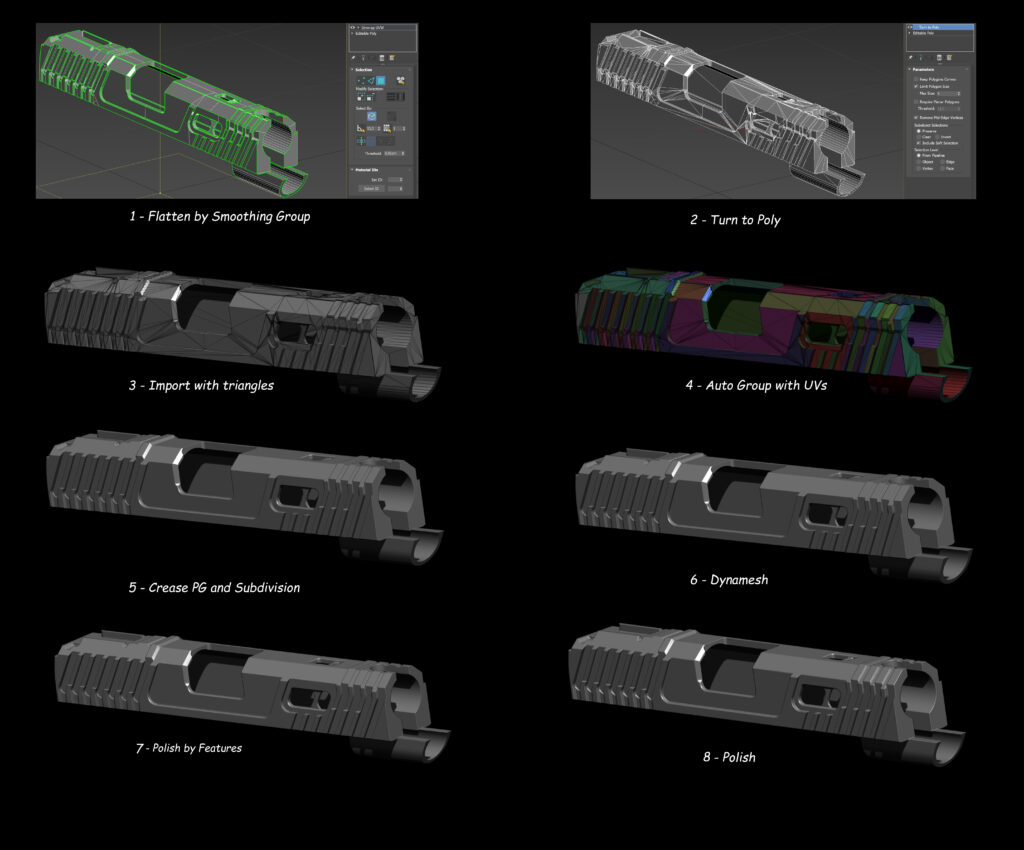Click the green wireframe viewport in step 1
The height and width of the screenshot is (850, 1024).
tap(191, 111)
